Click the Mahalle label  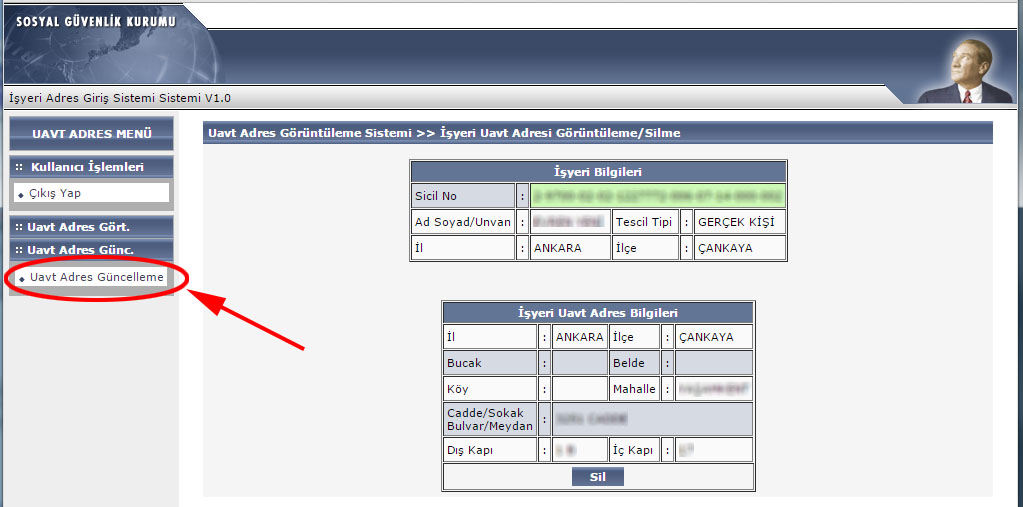635,389
